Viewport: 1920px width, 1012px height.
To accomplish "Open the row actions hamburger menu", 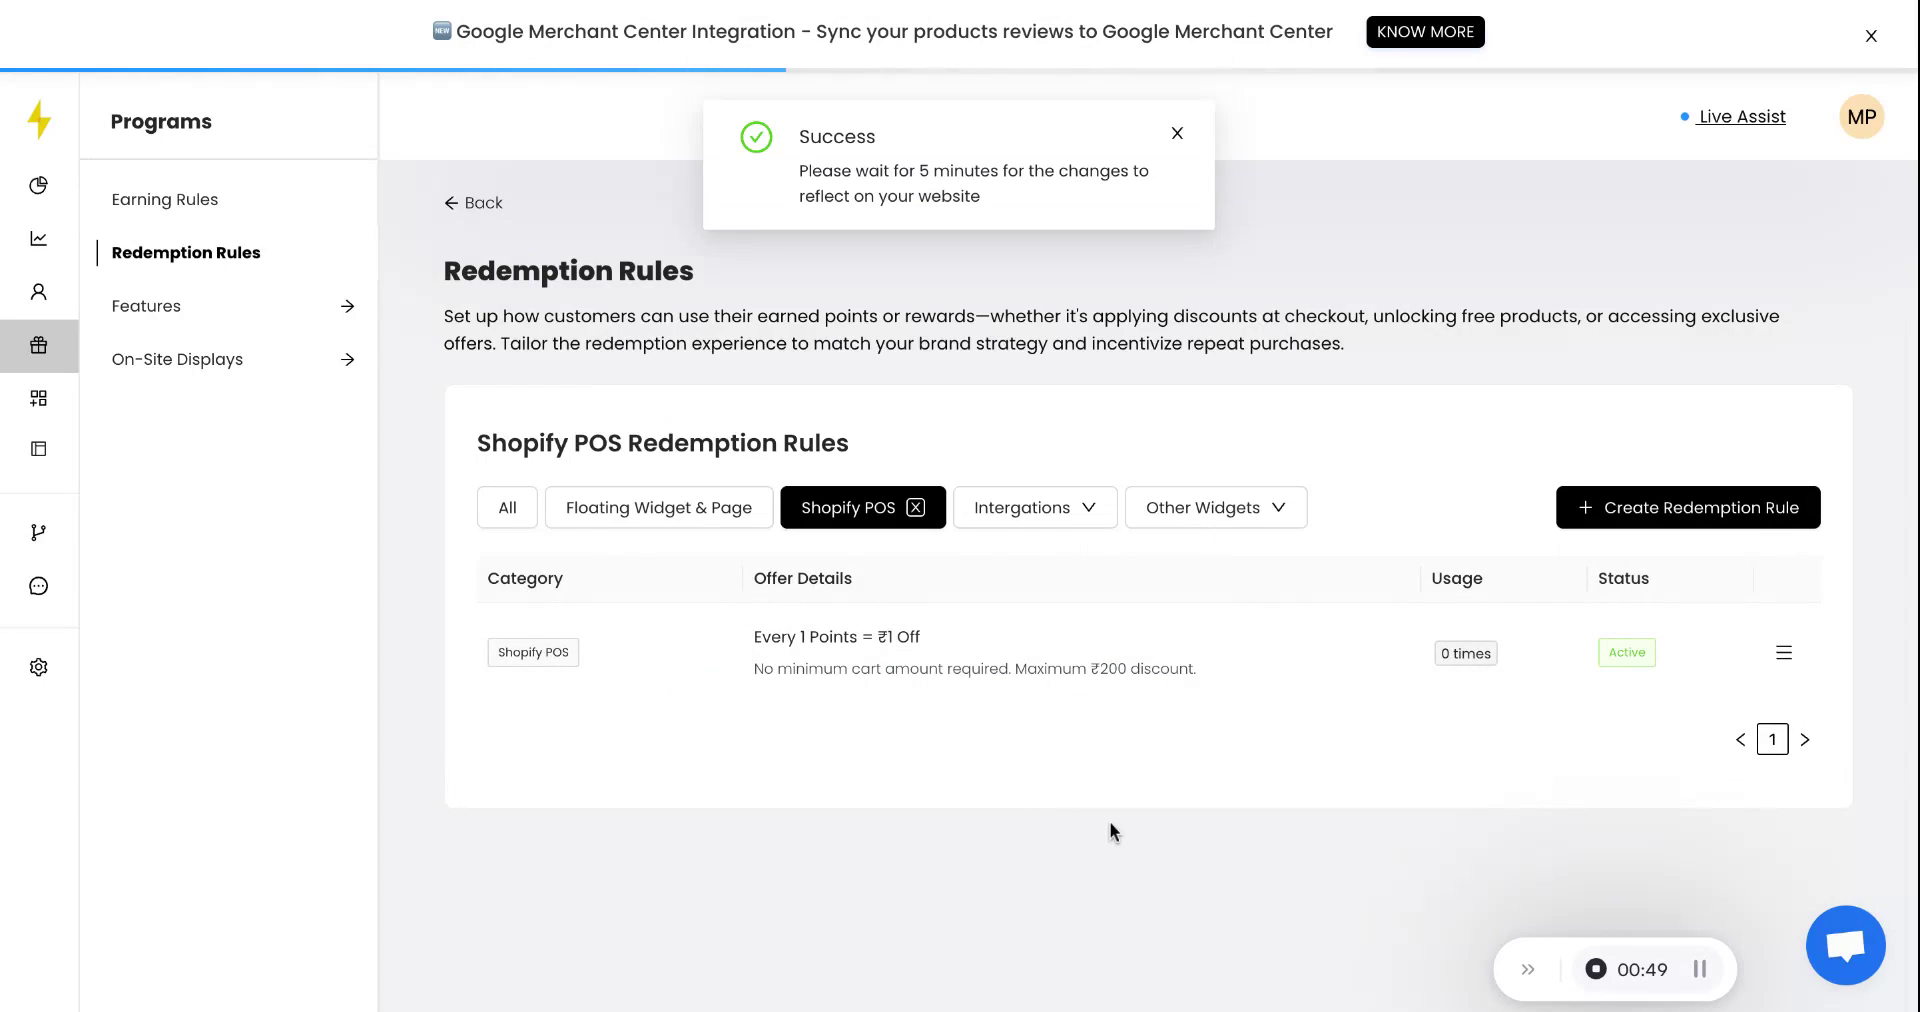I will point(1783,653).
